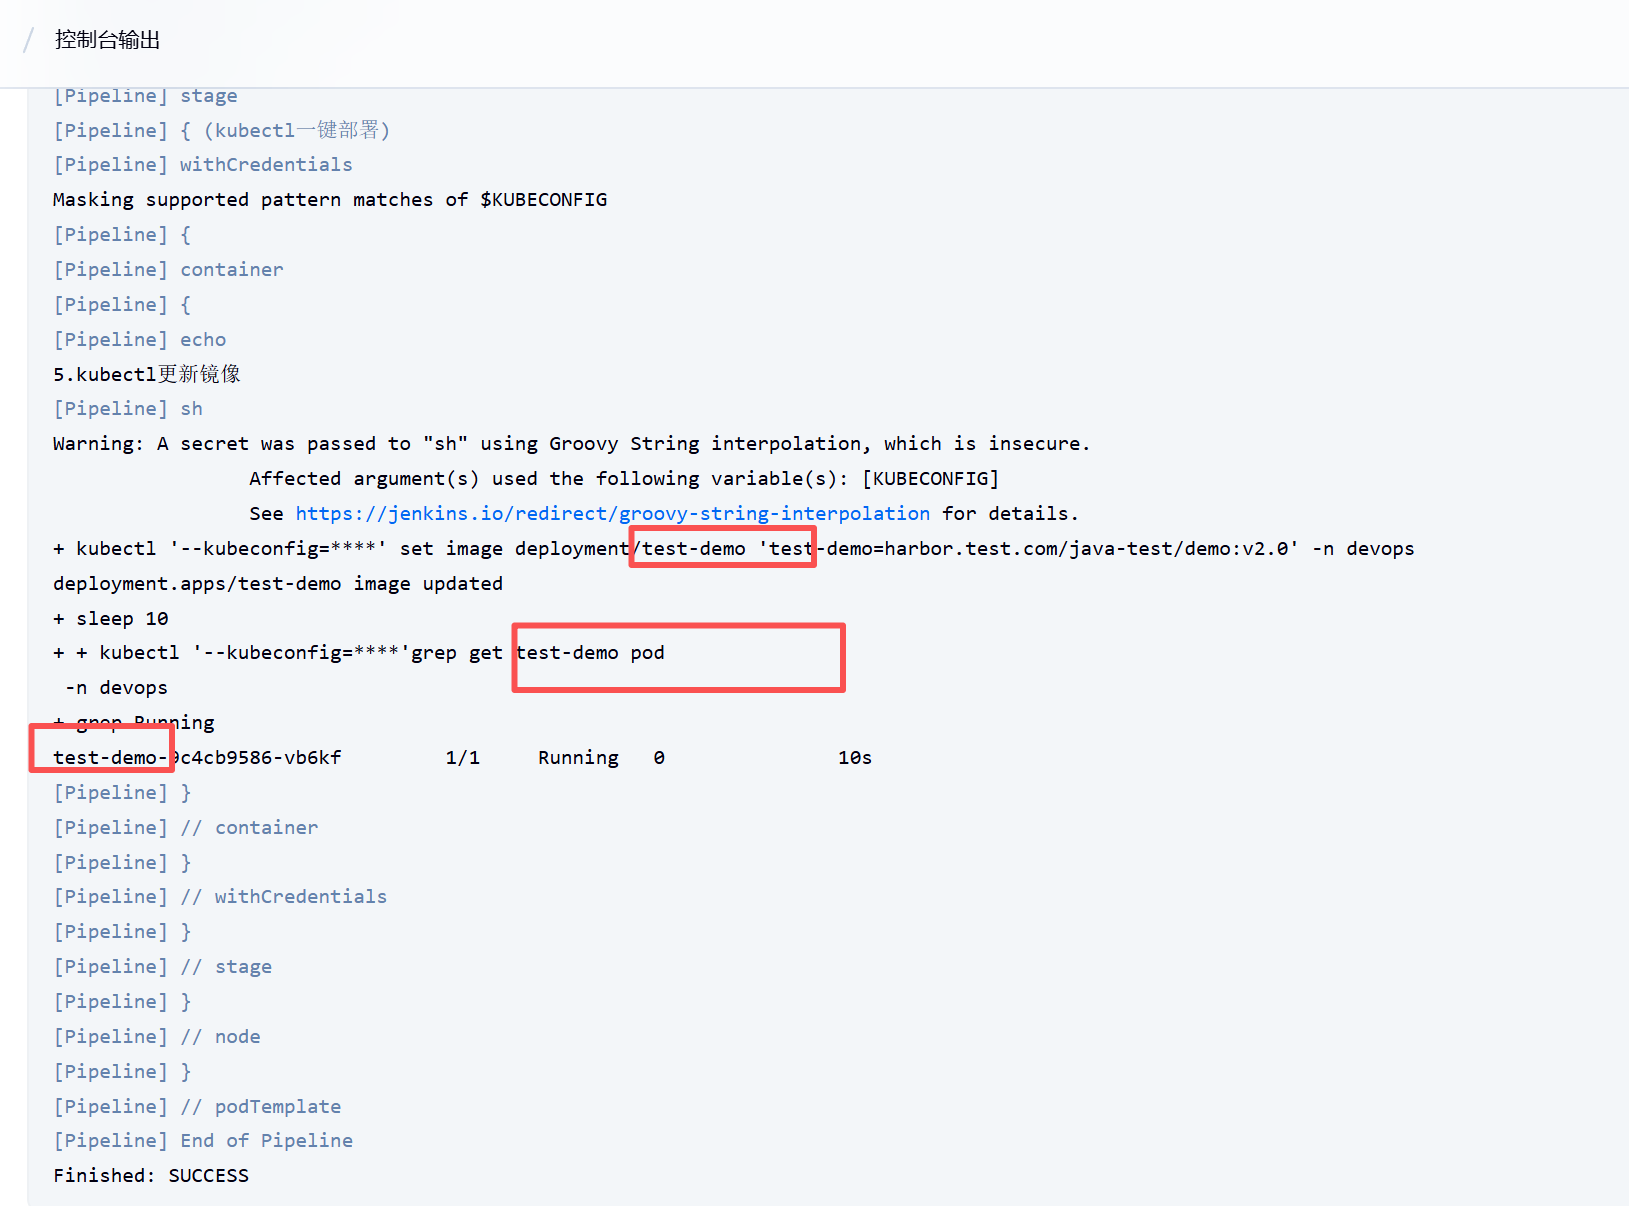Click the kubectl一键部署 stage line

pos(222,131)
